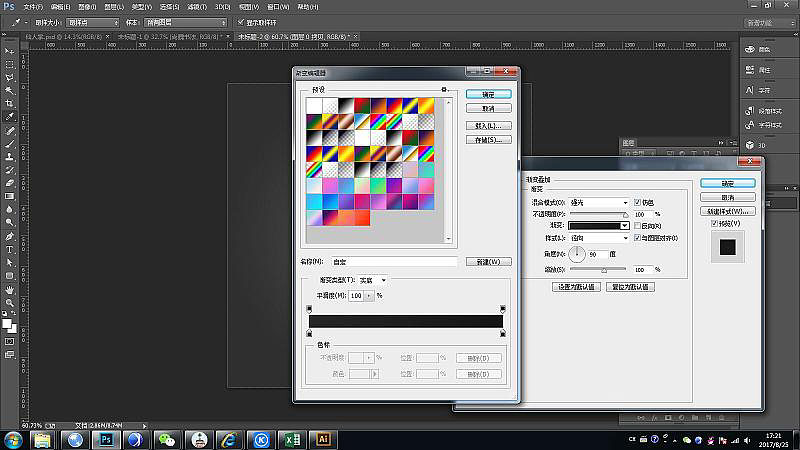800x450 pixels.
Task: Select the Type (T) tool
Action: coord(10,249)
